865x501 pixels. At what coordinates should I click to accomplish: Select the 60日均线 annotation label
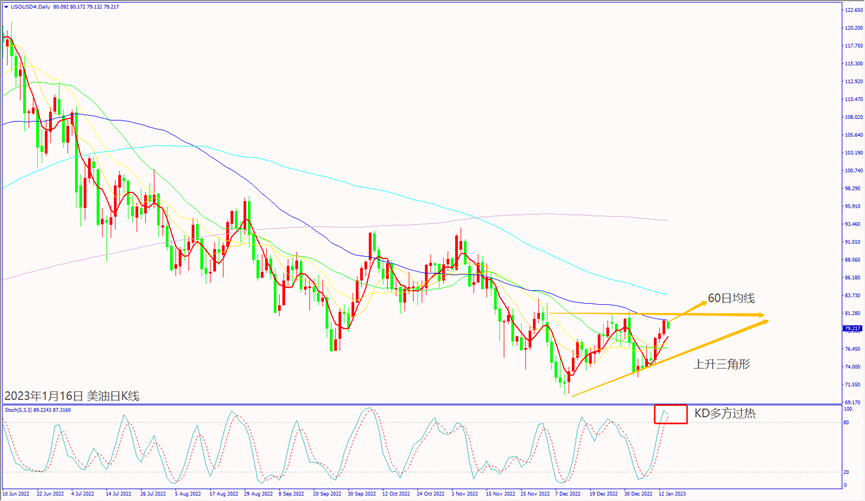(x=733, y=298)
